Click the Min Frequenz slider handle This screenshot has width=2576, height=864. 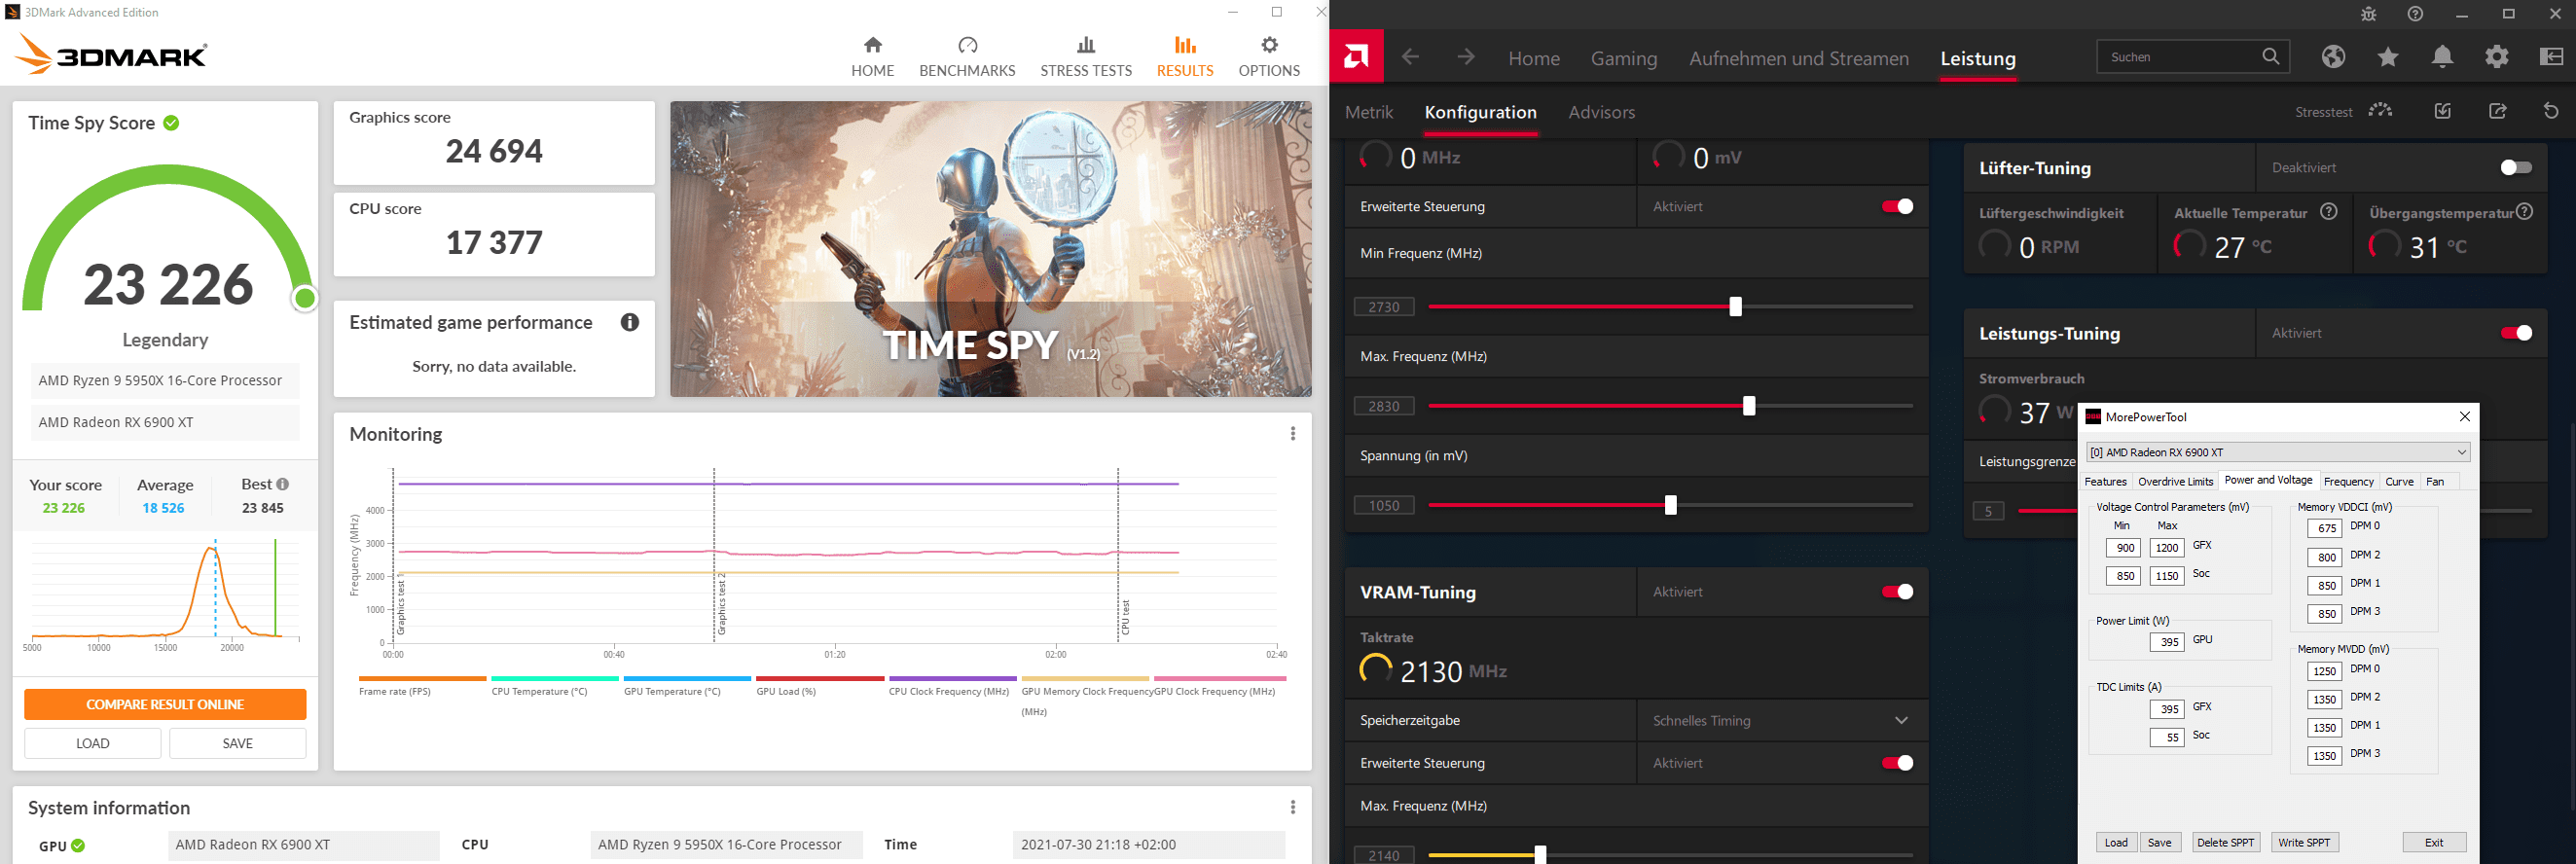point(1735,306)
